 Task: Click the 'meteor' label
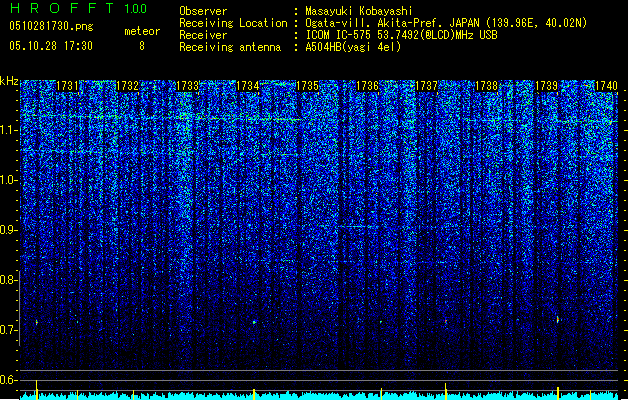click(x=142, y=31)
